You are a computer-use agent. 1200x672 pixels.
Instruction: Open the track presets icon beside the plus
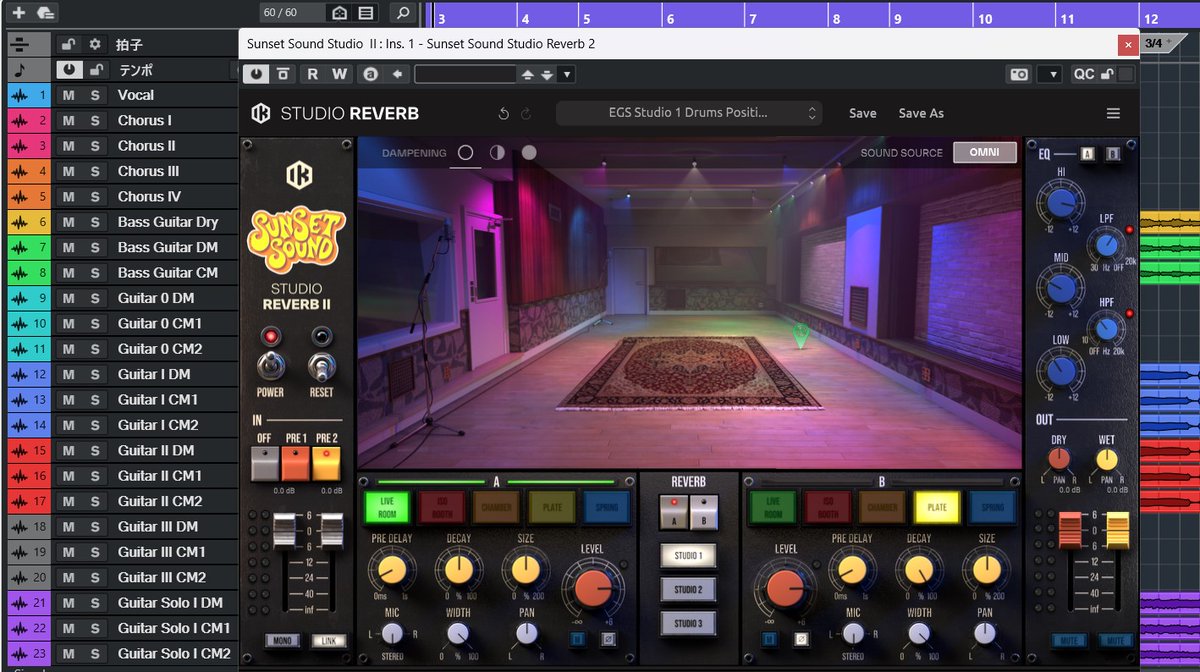46,13
